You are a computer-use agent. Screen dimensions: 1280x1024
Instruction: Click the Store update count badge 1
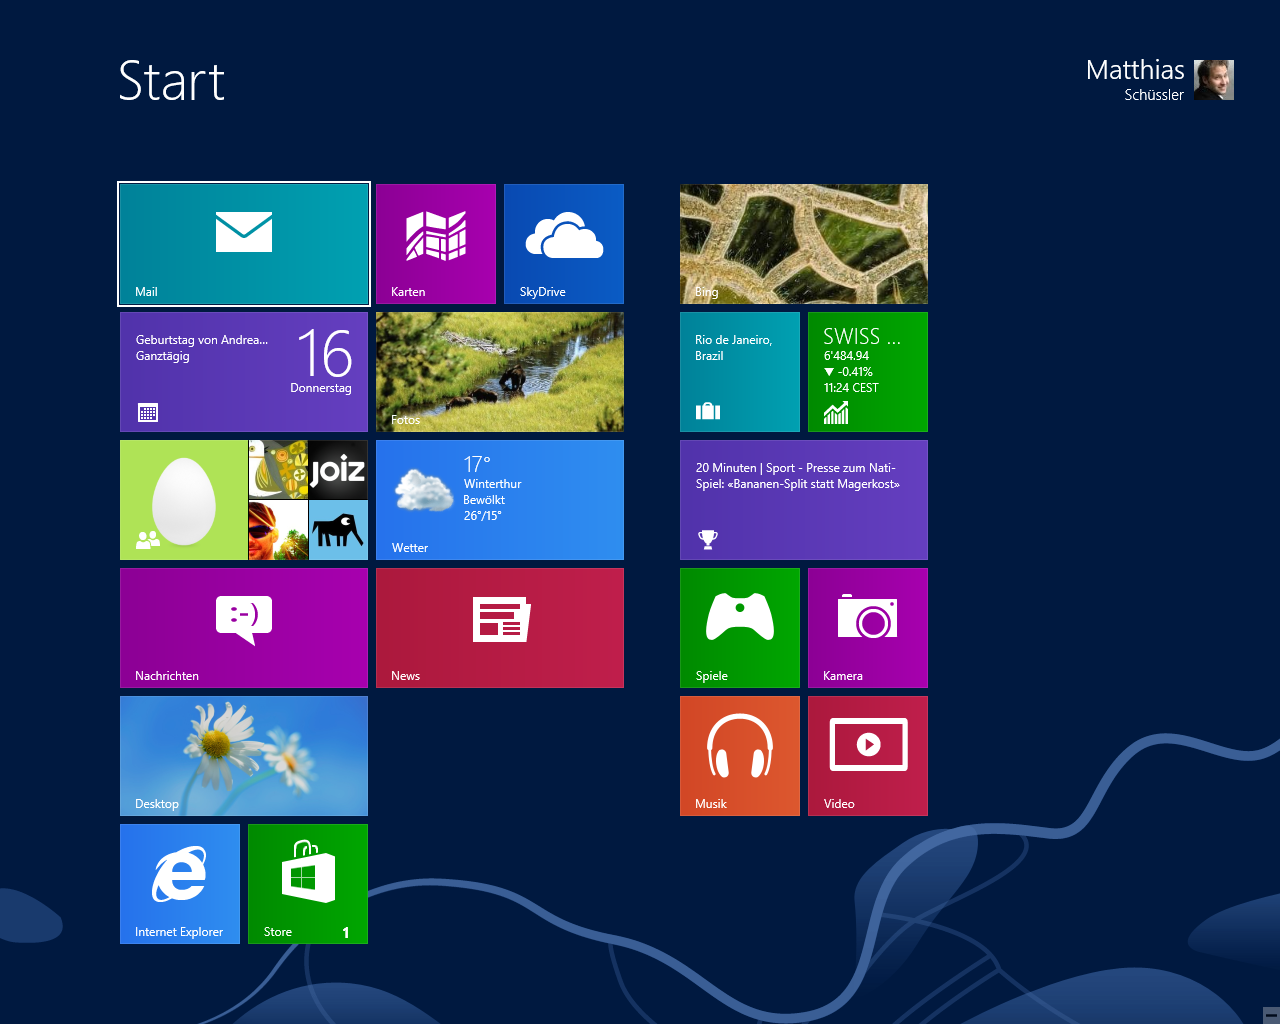(346, 932)
